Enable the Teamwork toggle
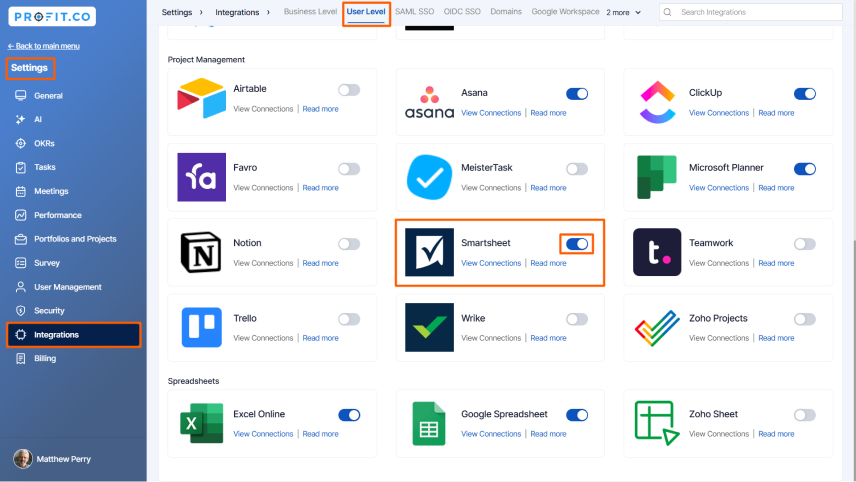 tap(805, 244)
